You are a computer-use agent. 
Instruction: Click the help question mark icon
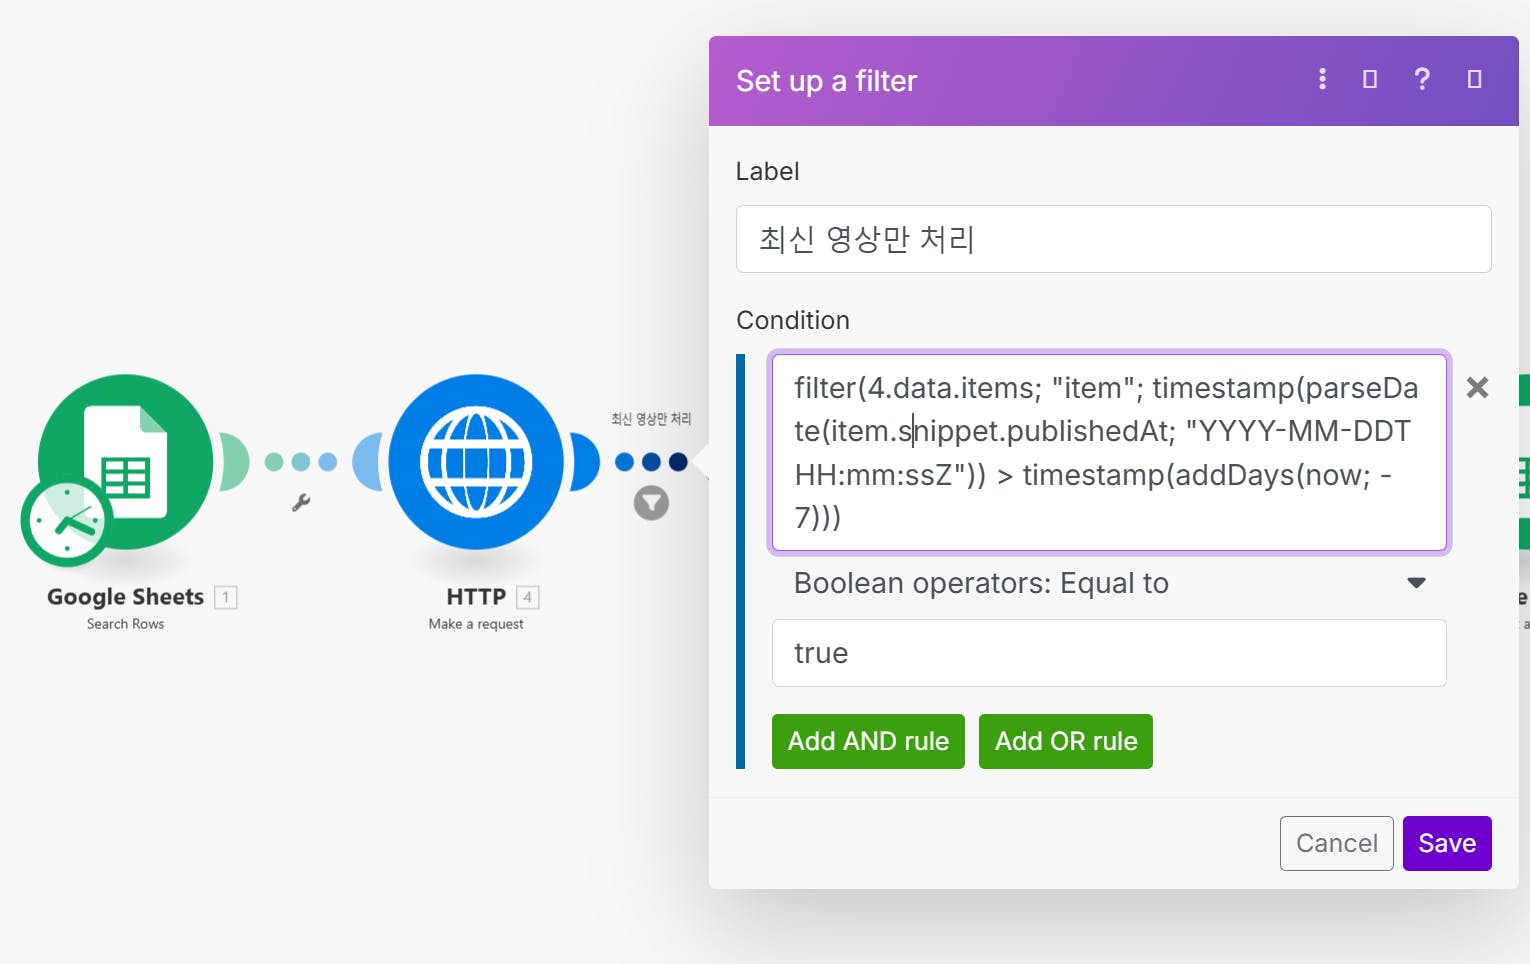coord(1421,79)
